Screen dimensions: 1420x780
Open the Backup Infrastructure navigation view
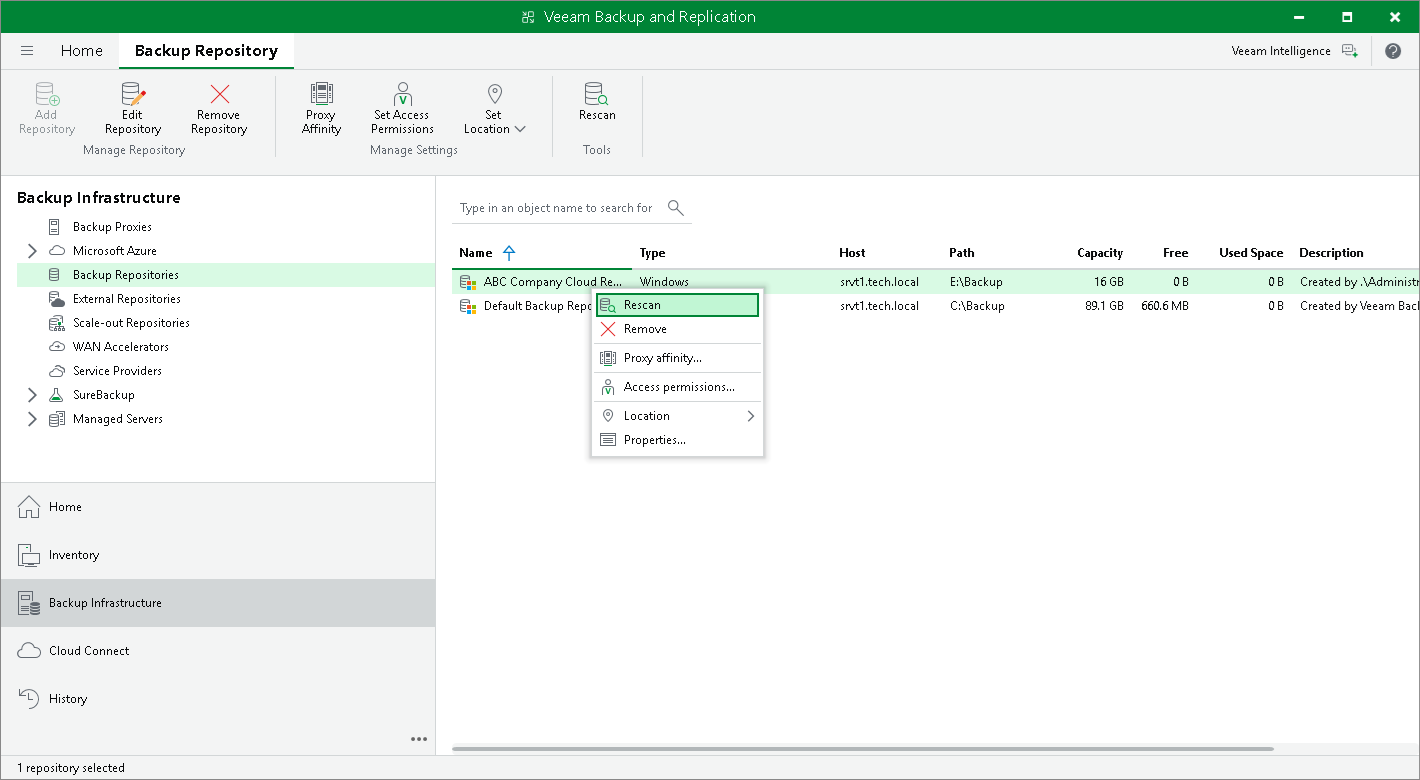tap(218, 603)
